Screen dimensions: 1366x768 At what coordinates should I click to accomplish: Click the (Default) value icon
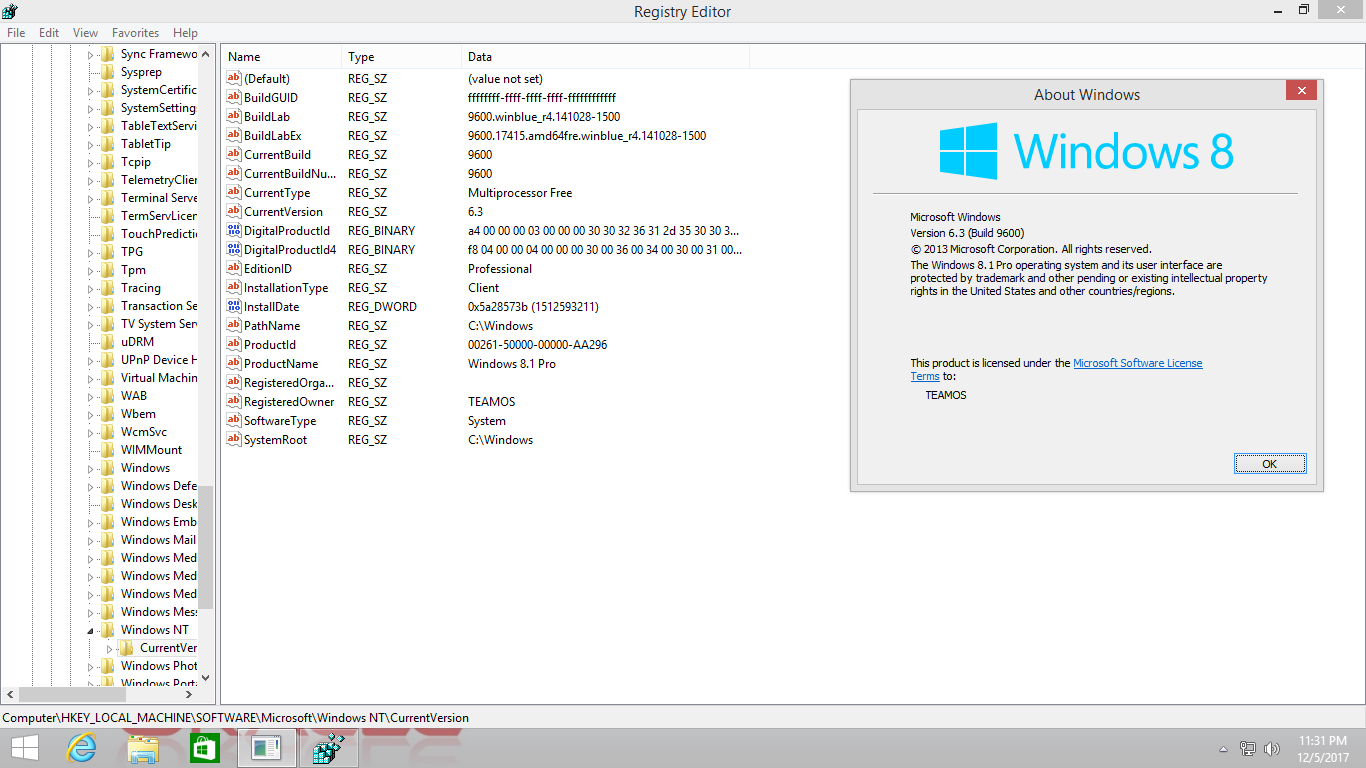(x=234, y=79)
